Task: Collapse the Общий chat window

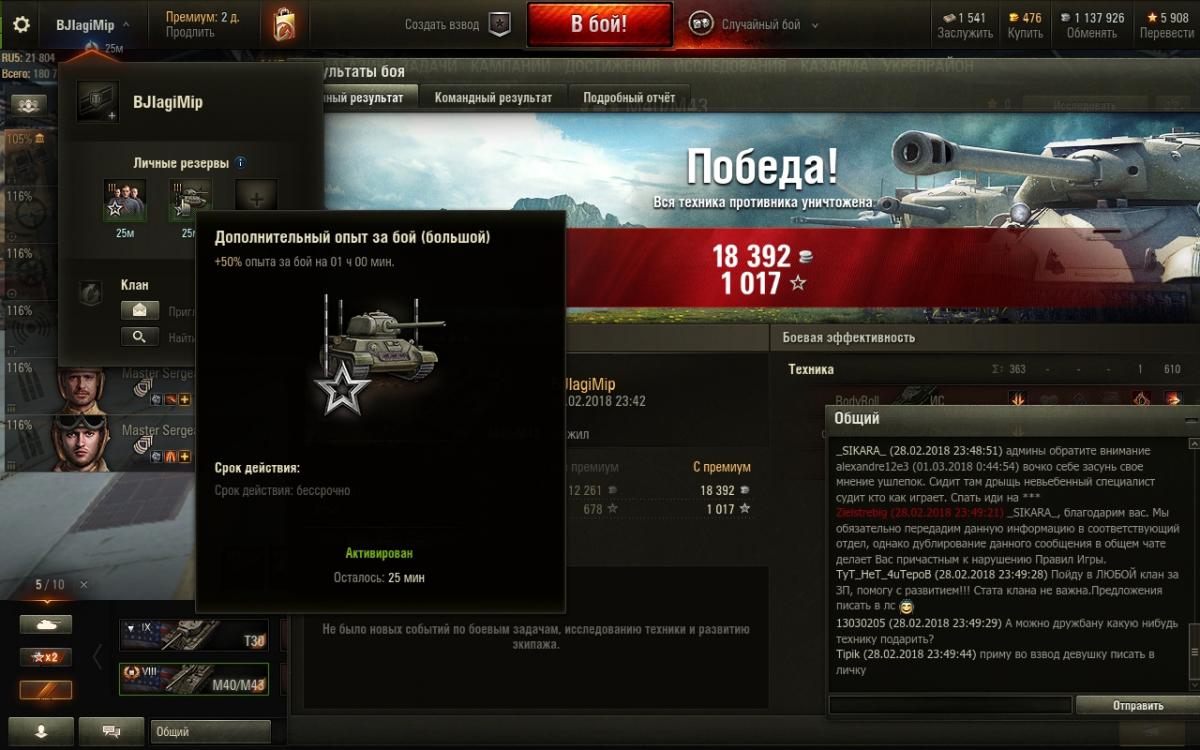Action: 1188,419
